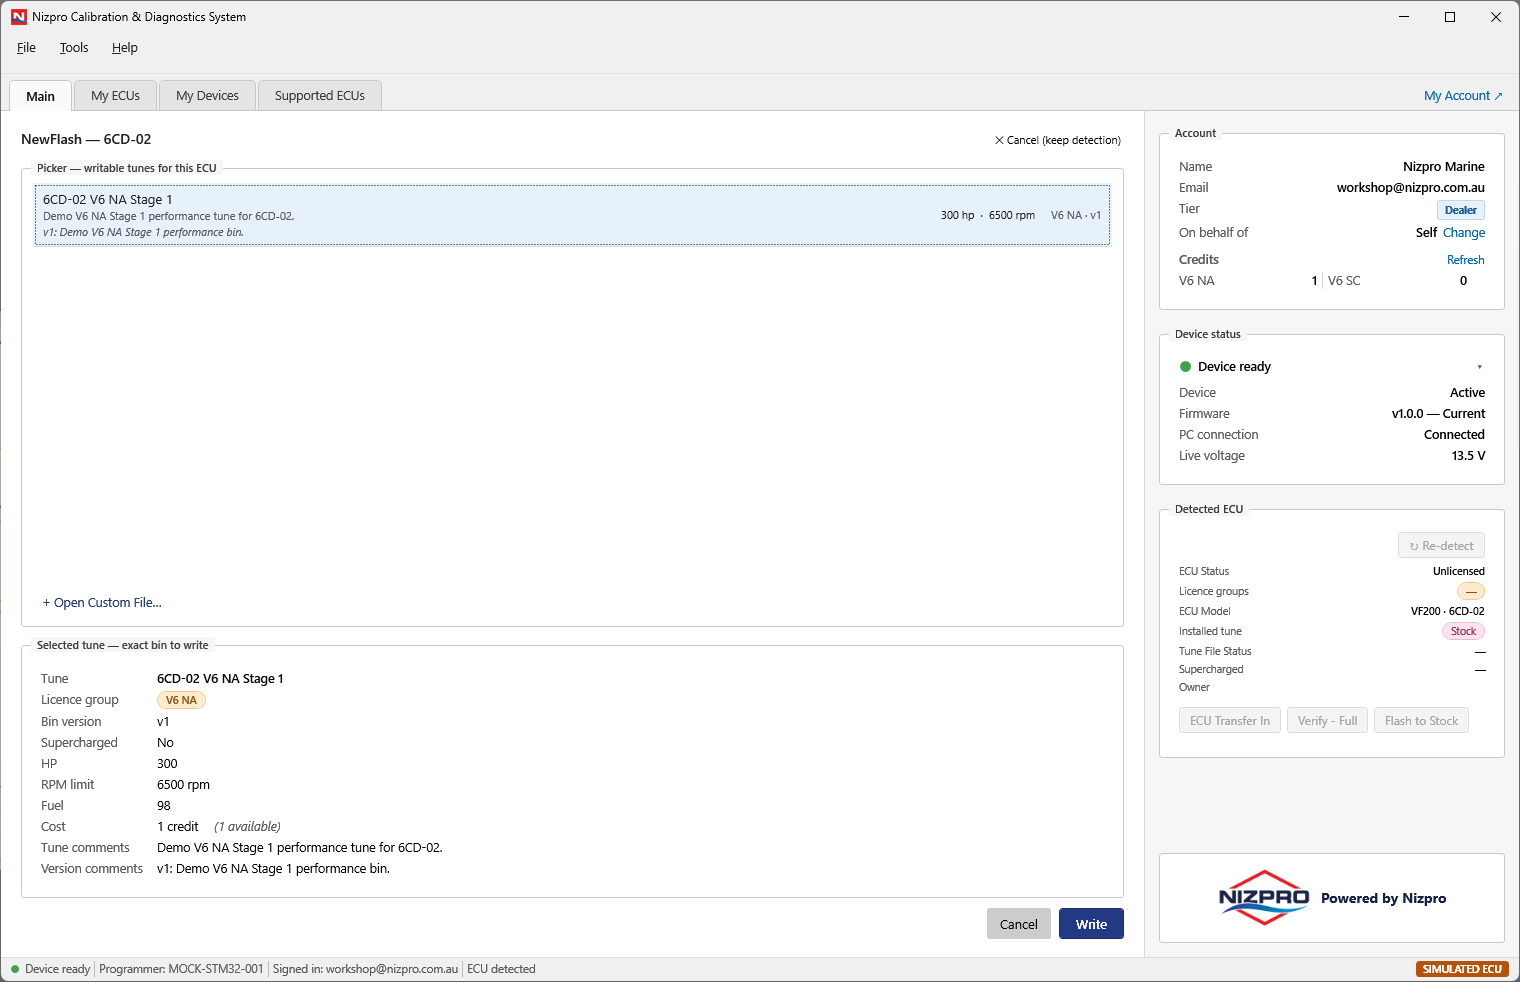Click the Programmer: MOCK-STM32-001 status entry

point(181,969)
